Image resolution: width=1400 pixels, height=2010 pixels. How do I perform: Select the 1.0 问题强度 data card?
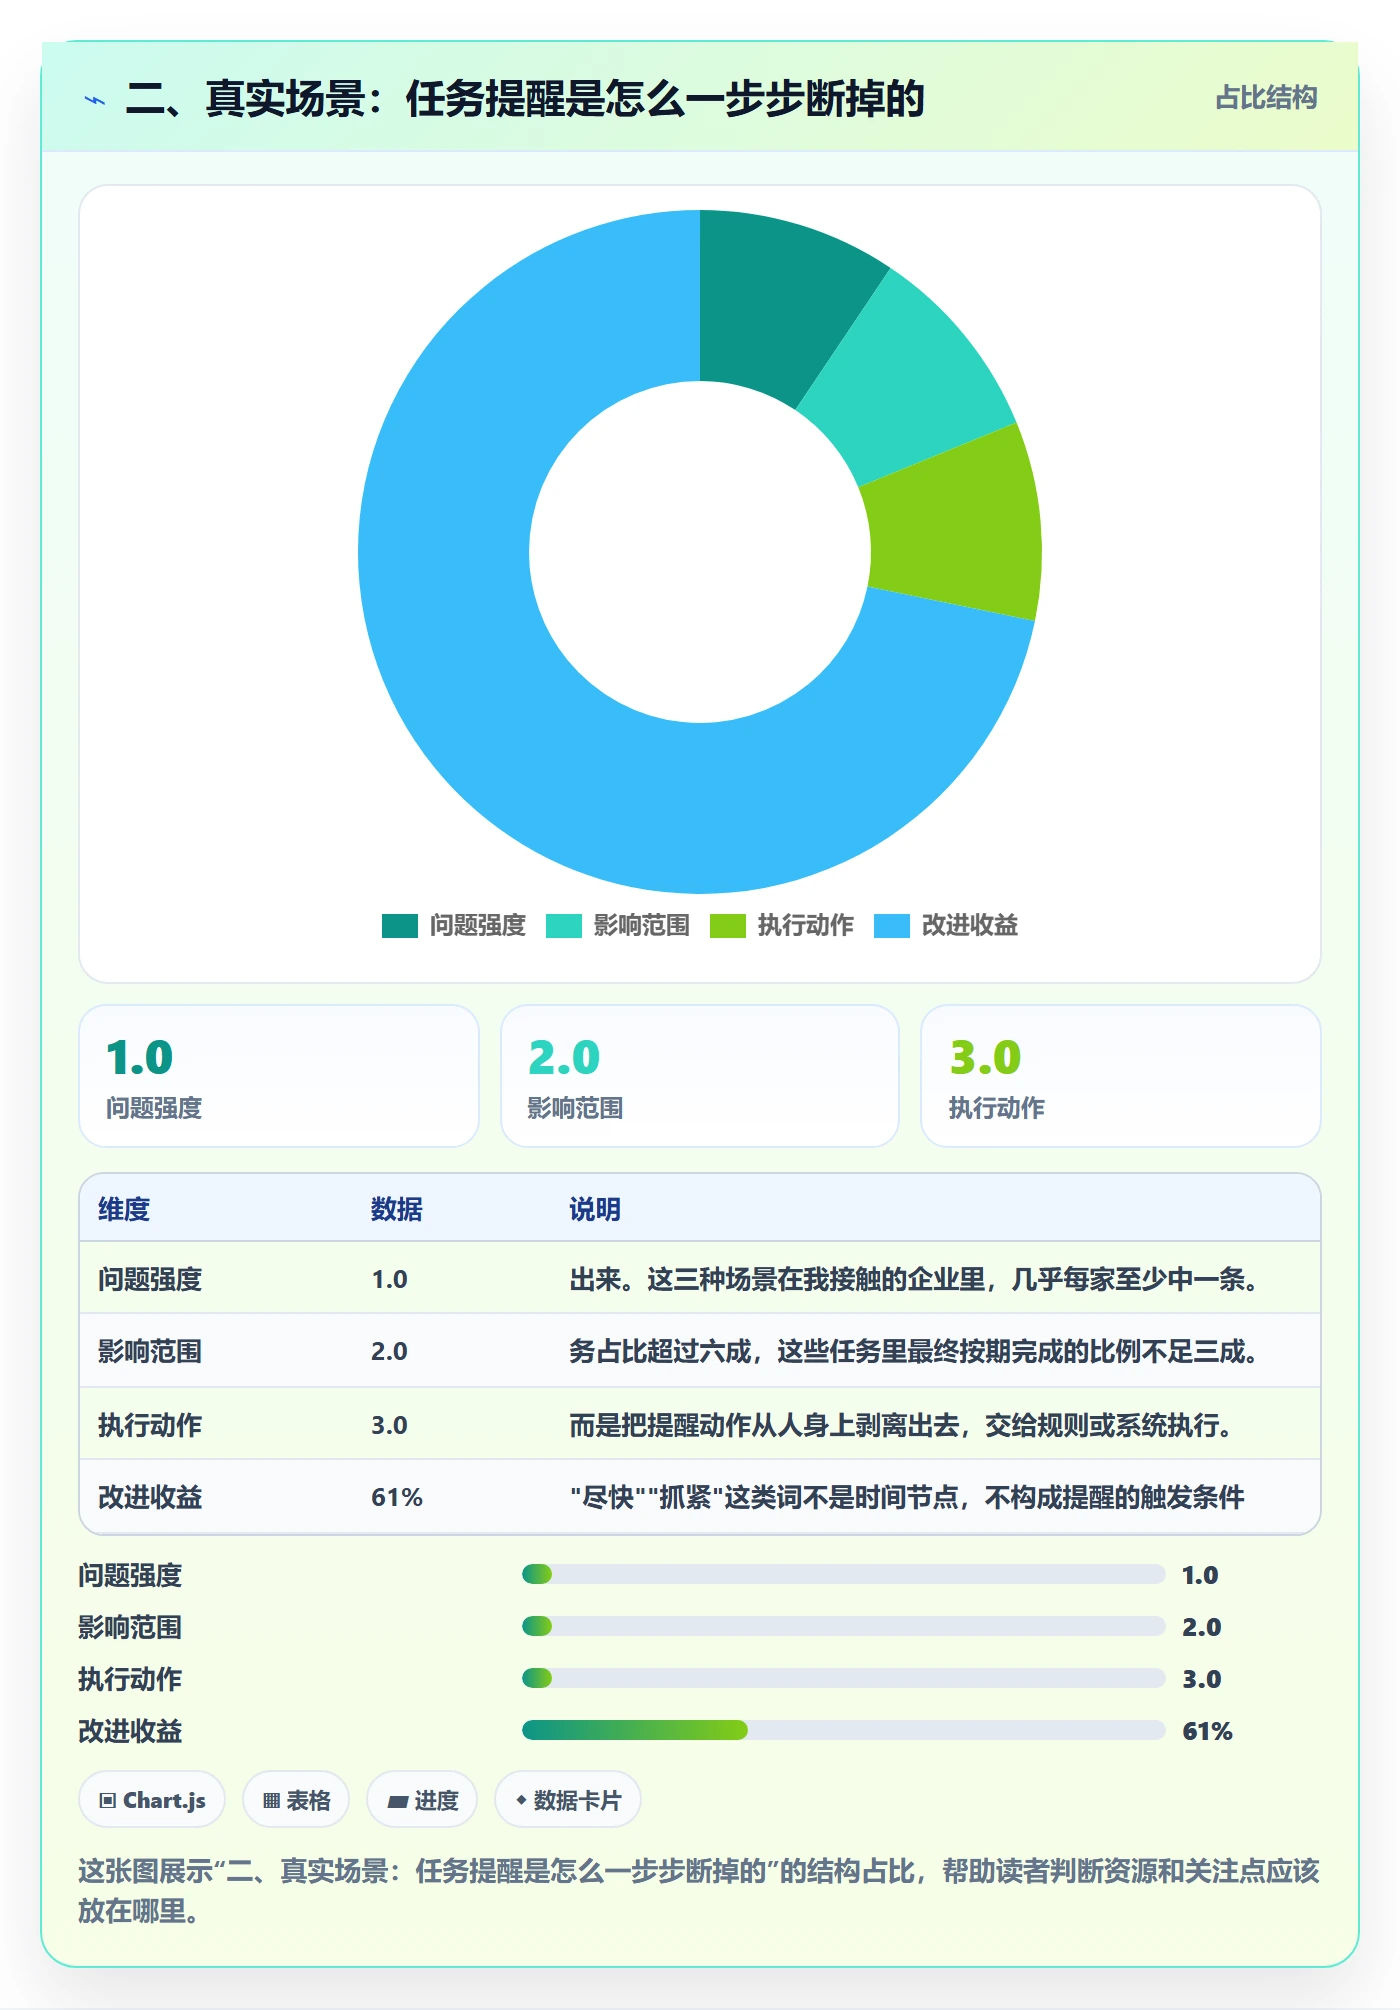tap(279, 1076)
